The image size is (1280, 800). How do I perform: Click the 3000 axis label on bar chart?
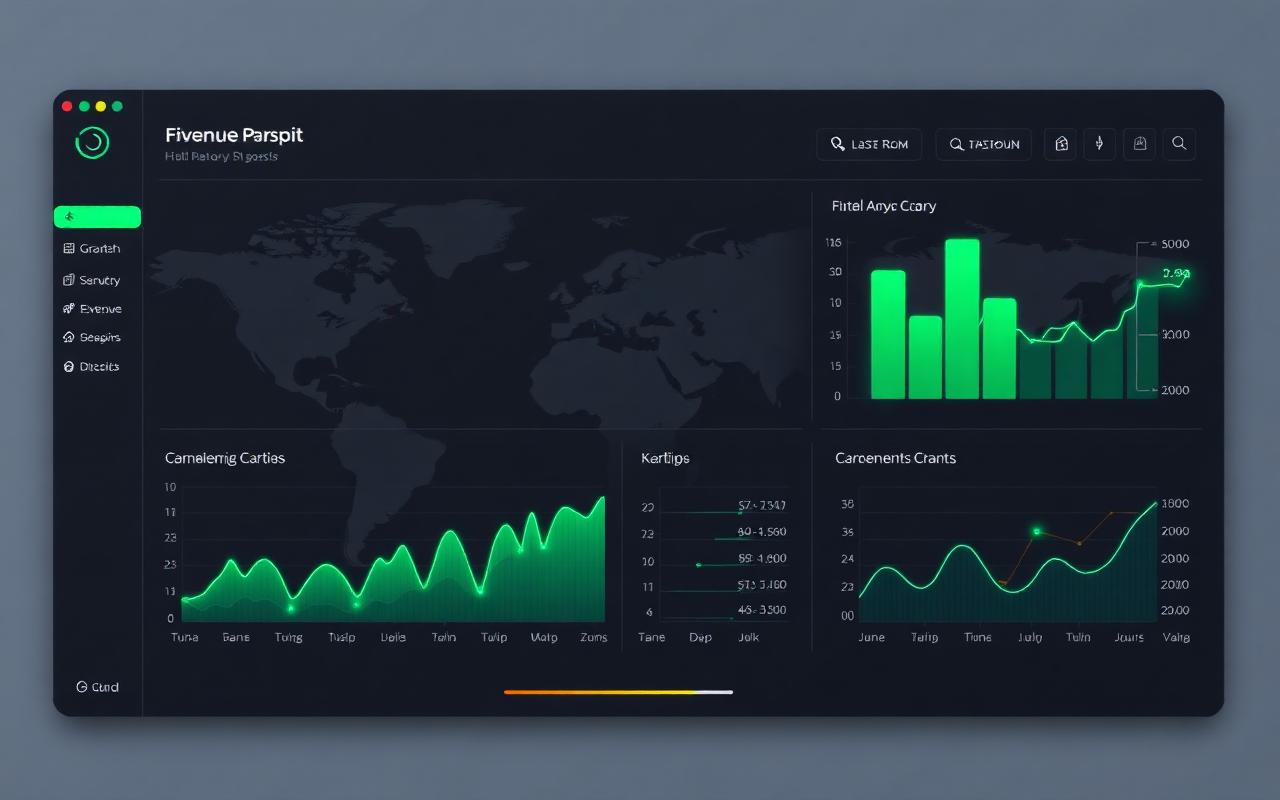1175,335
